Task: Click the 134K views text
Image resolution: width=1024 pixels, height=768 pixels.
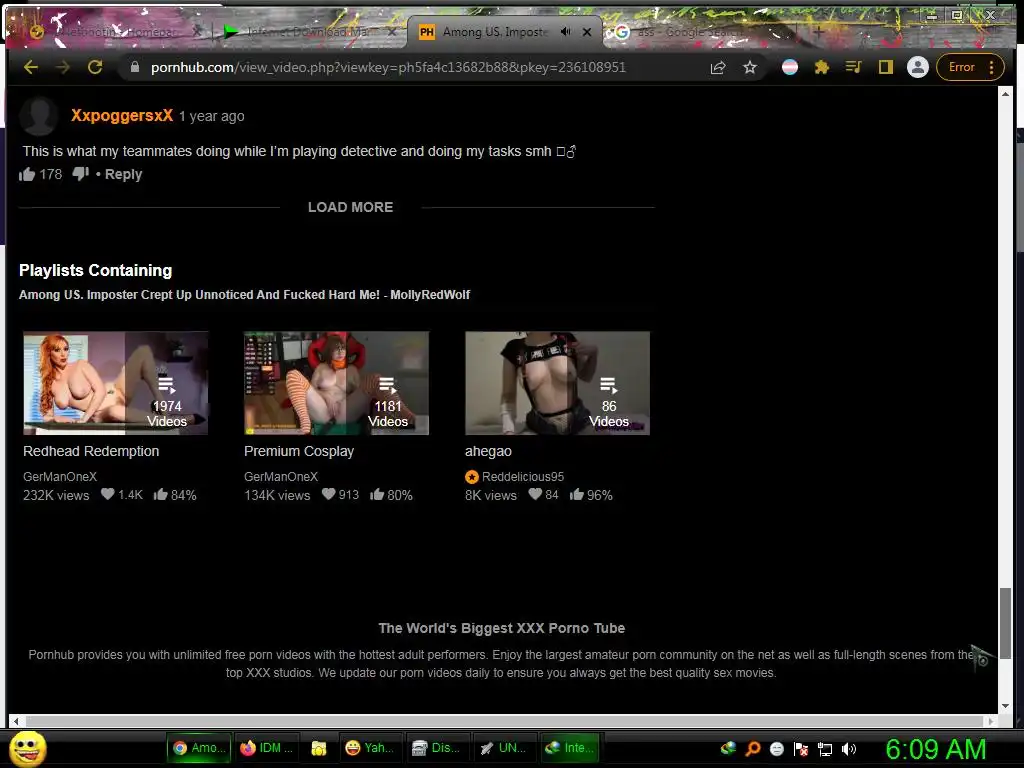Action: [x=277, y=495]
